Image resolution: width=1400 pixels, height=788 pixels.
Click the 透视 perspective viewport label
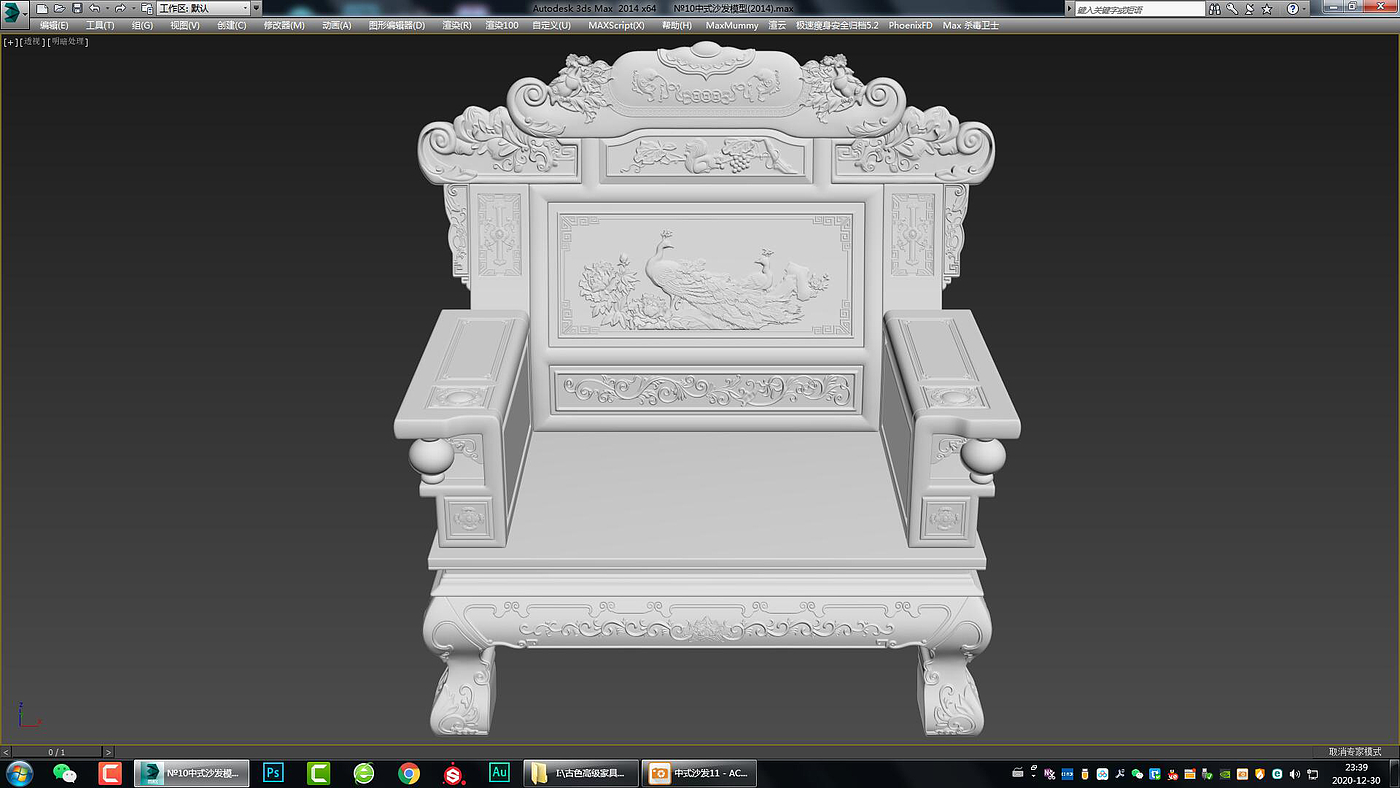coord(32,42)
